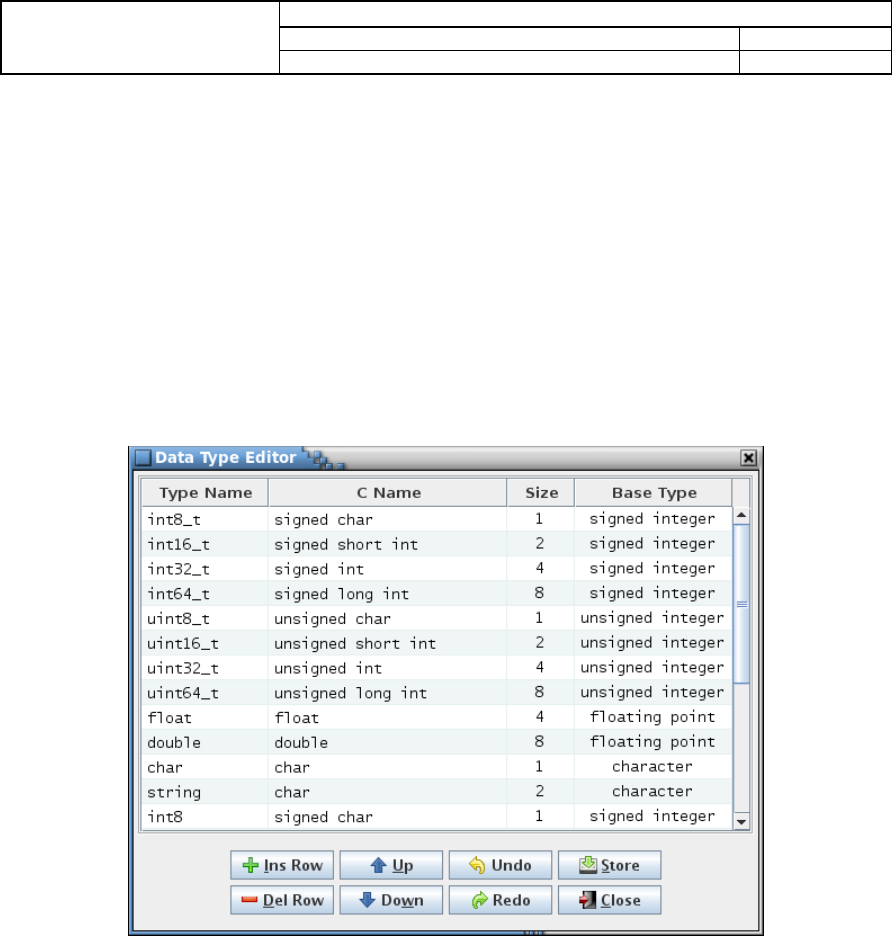Click the size cell of string row
The height and width of the screenshot is (936, 892).
(541, 792)
